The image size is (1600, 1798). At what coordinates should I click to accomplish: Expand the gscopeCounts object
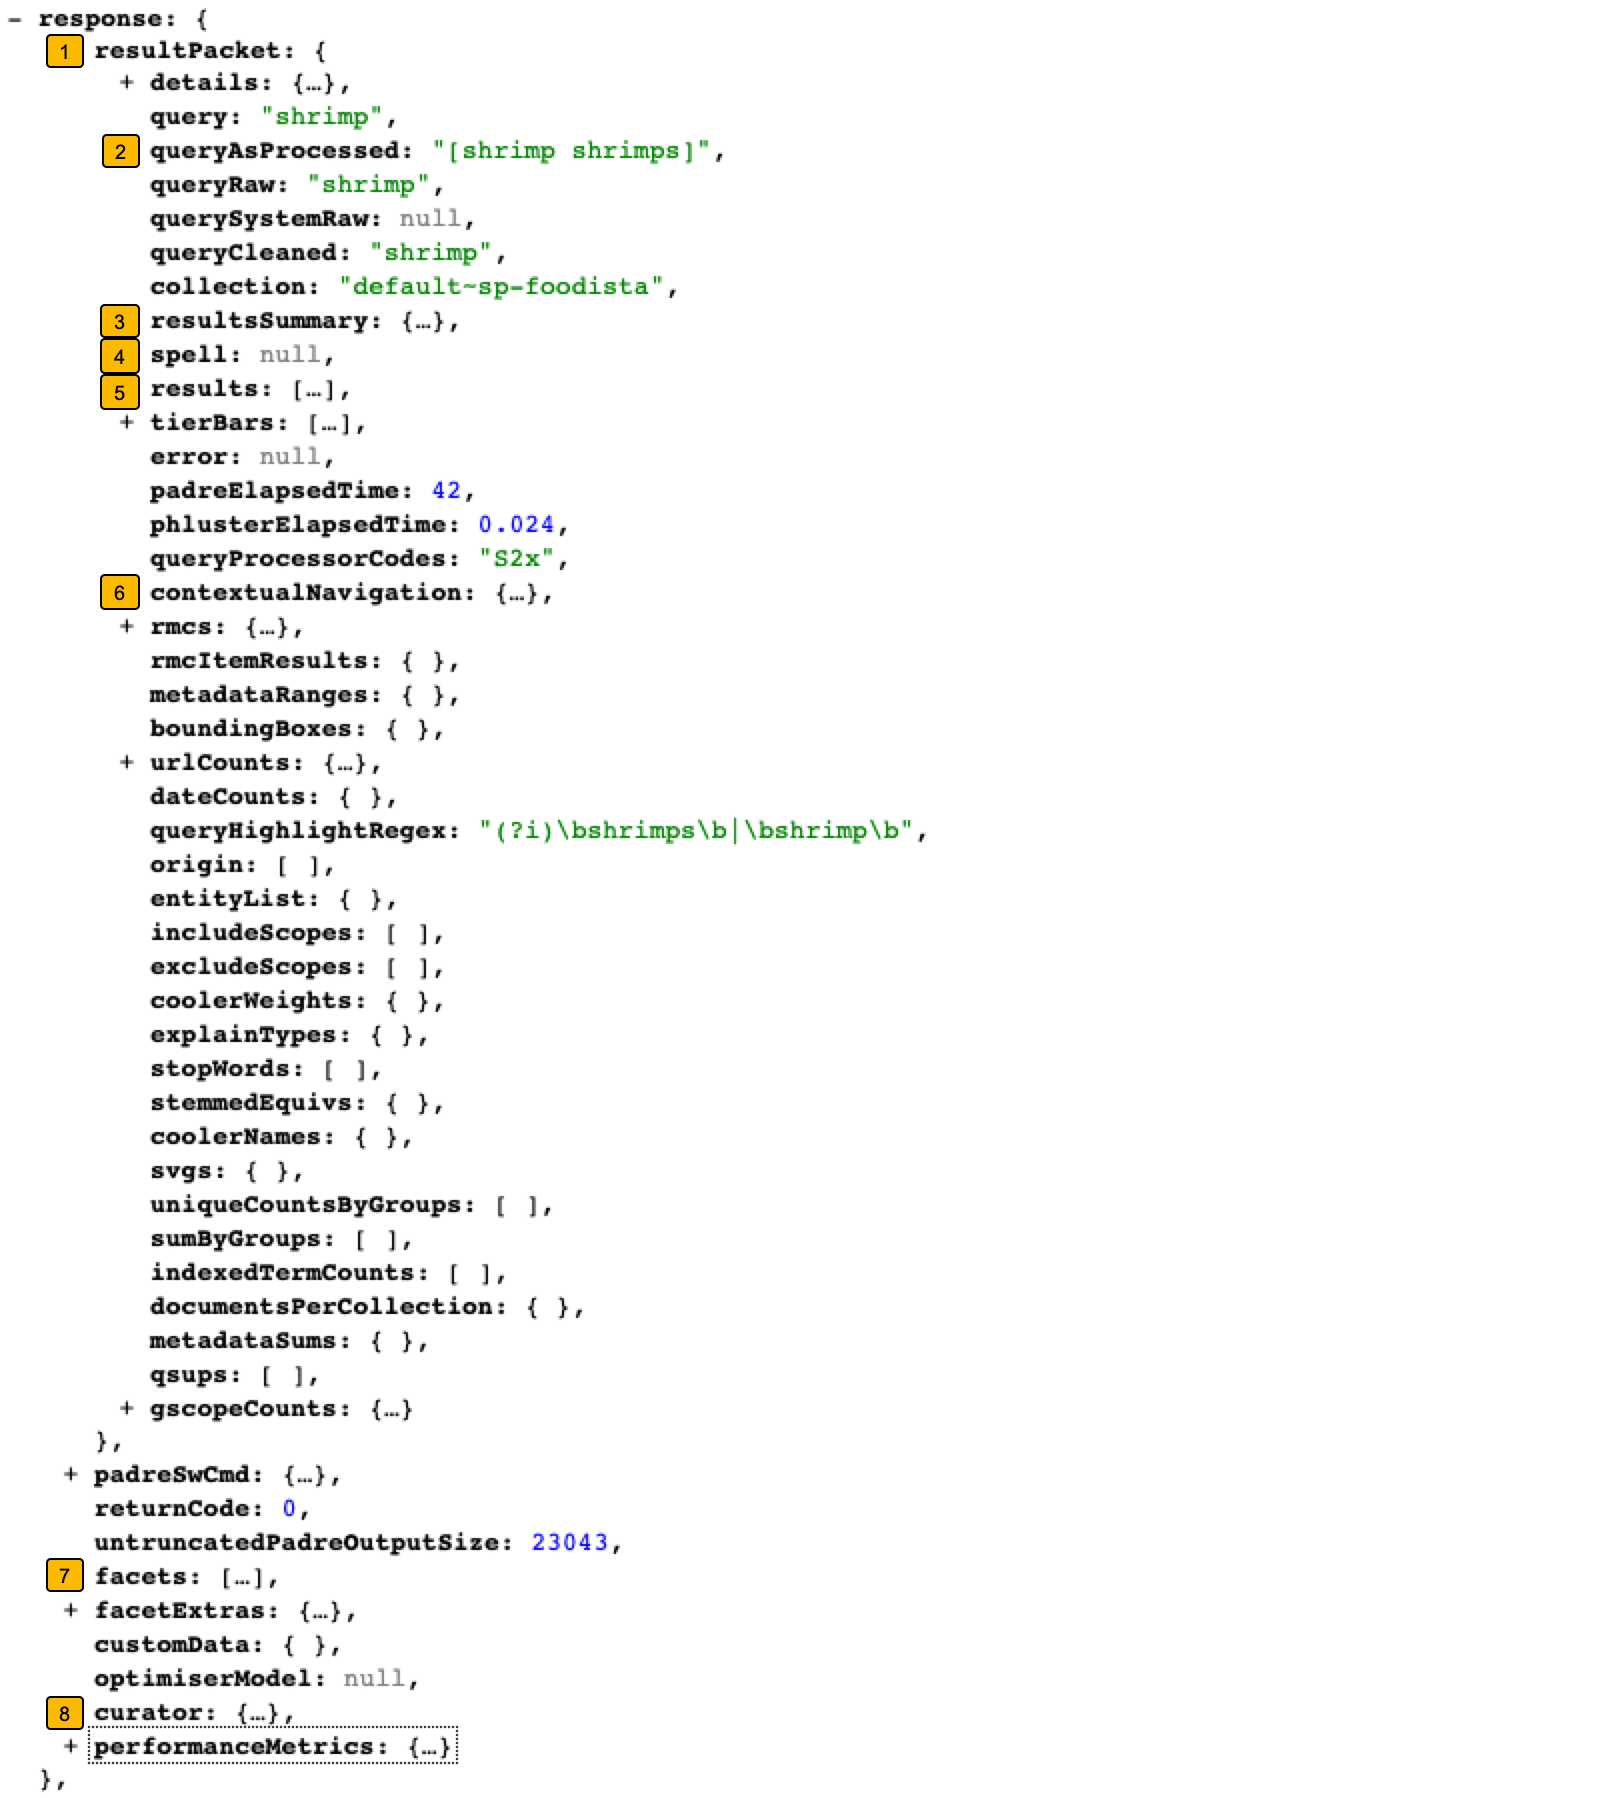tap(126, 1408)
